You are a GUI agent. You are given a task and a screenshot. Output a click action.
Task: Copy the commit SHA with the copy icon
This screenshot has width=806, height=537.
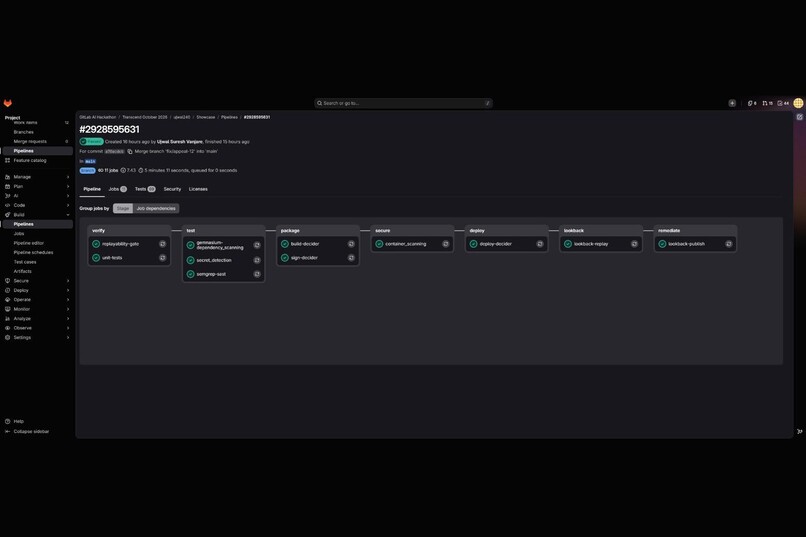tap(130, 152)
